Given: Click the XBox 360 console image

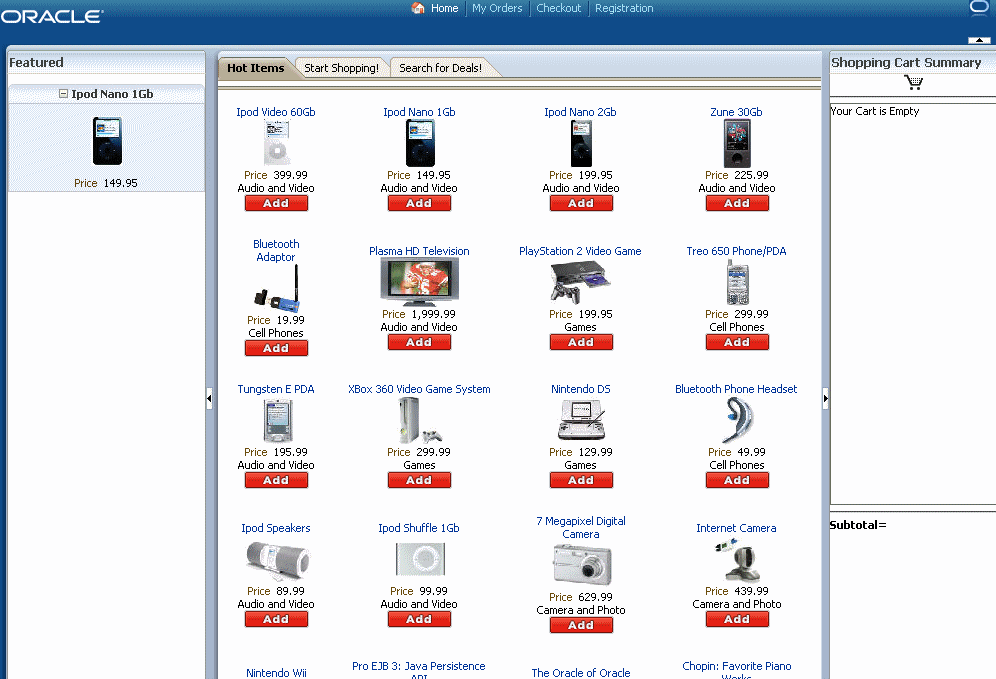Looking at the screenshot, I should [419, 420].
